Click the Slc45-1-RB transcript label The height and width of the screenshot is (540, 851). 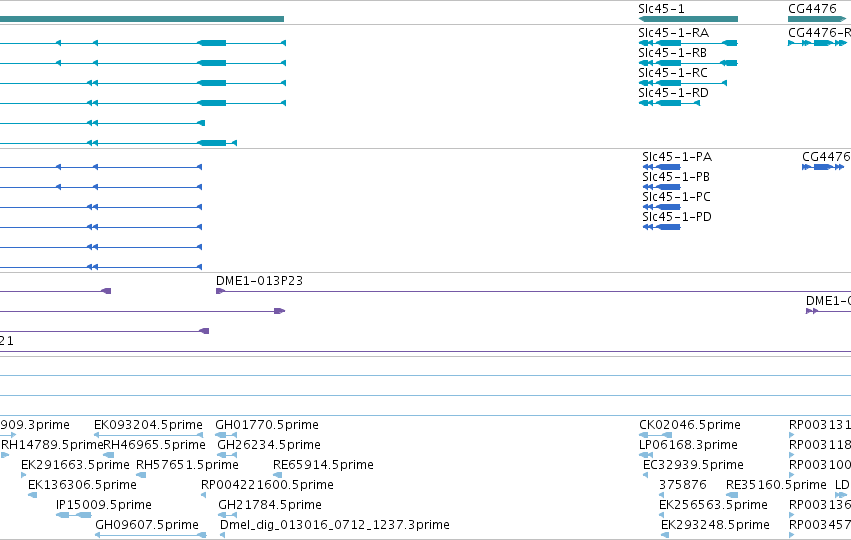coord(672,53)
